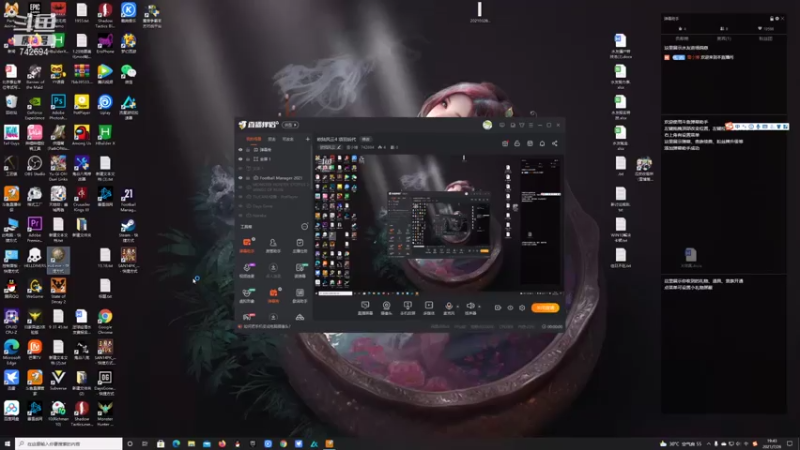Mute the microphone in bottom bar

[448, 306]
